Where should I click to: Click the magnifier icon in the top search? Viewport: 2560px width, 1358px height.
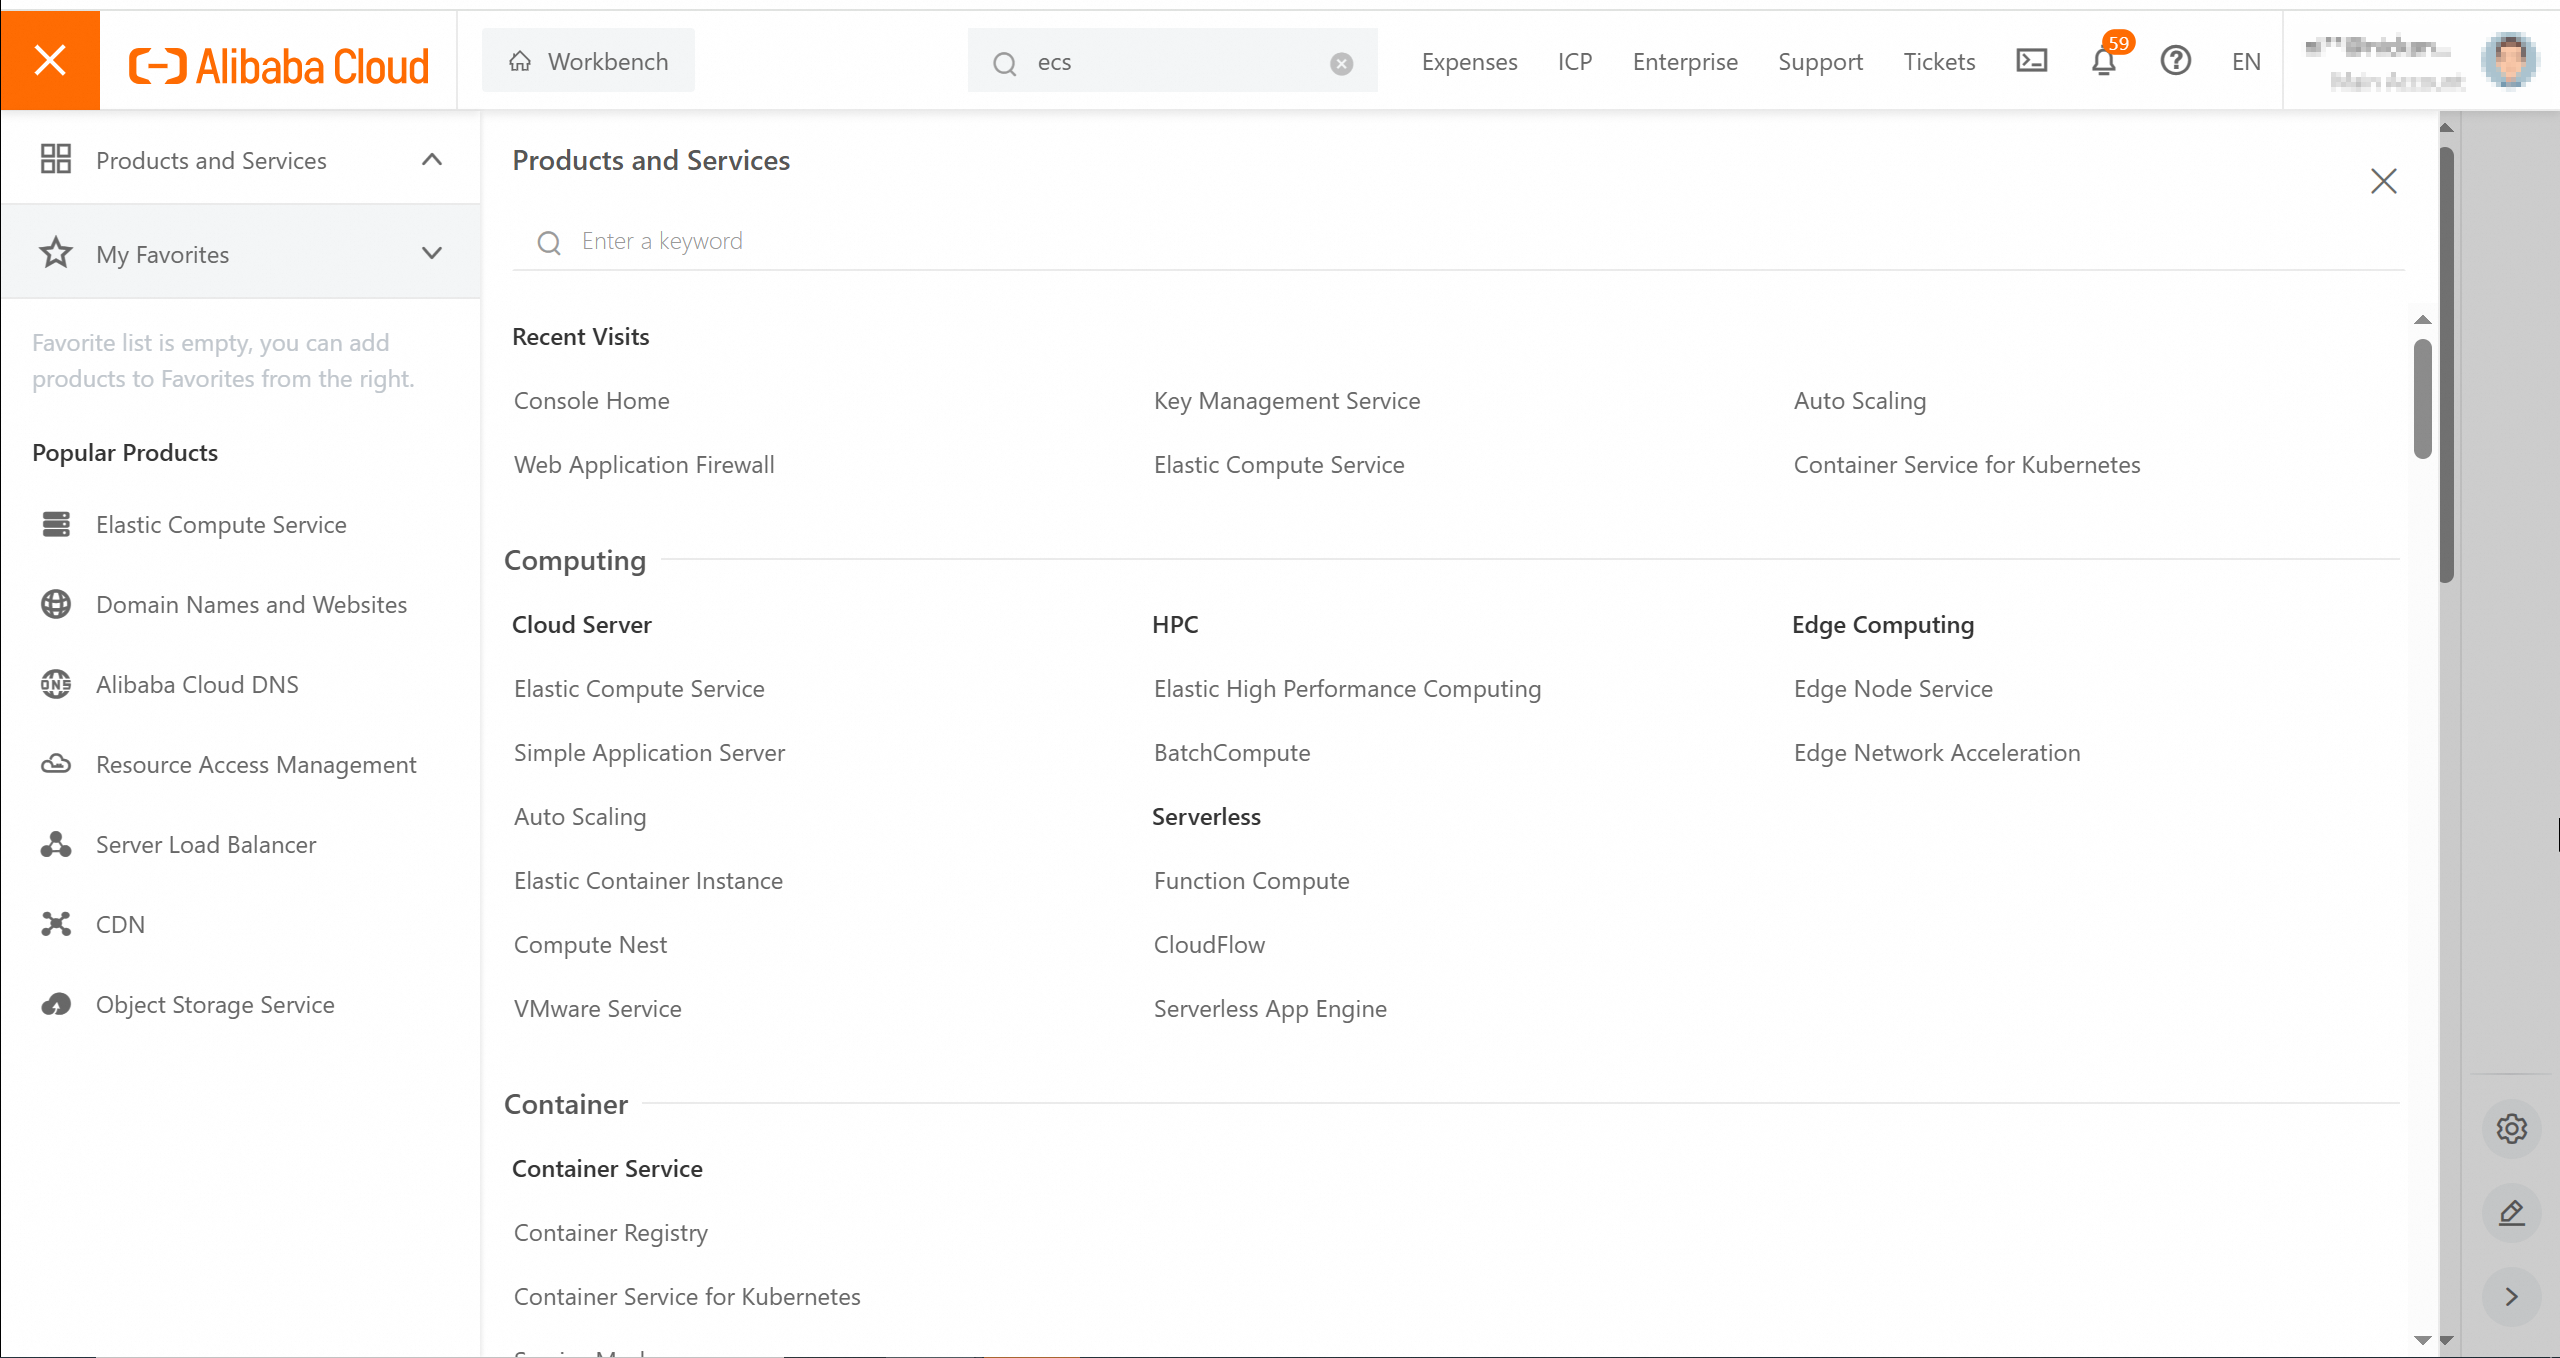(1005, 64)
